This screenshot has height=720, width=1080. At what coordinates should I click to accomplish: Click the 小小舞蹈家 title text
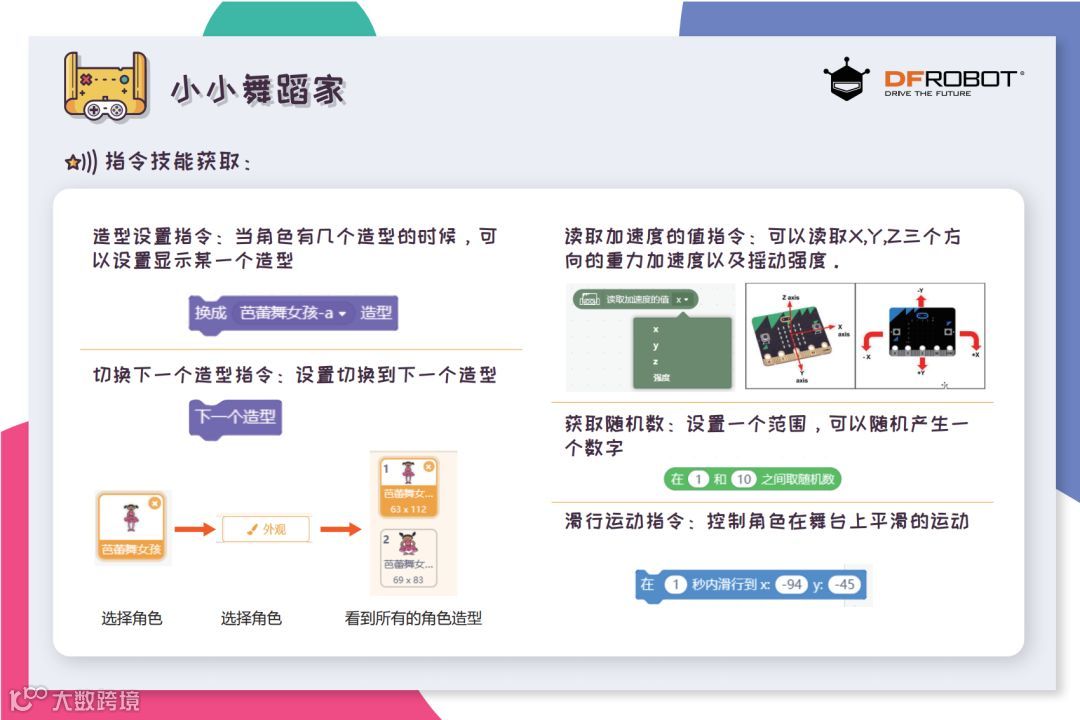(258, 90)
